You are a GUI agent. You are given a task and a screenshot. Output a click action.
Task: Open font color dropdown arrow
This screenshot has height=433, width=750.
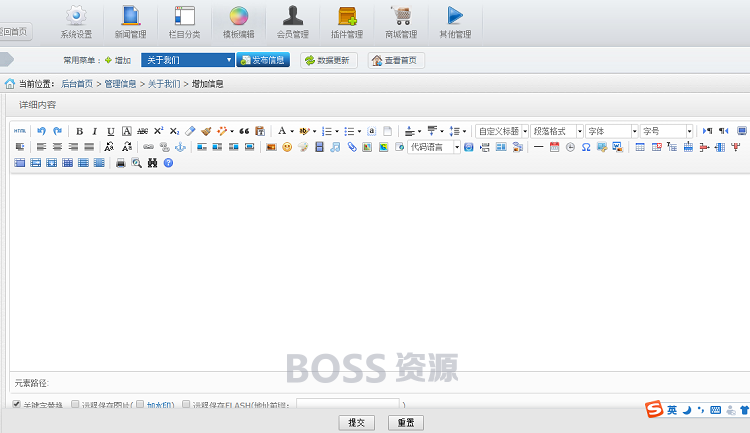coord(292,131)
